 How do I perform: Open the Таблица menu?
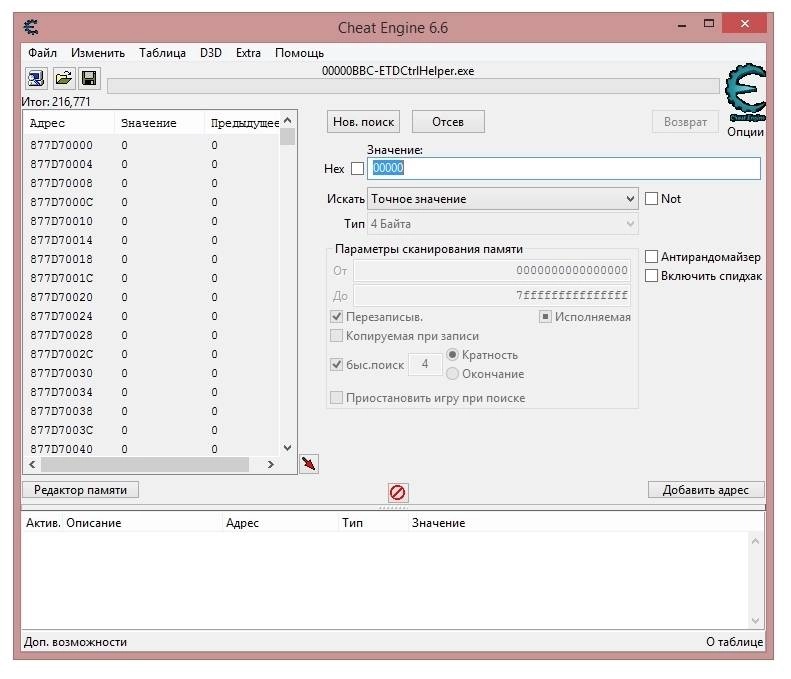tap(162, 53)
